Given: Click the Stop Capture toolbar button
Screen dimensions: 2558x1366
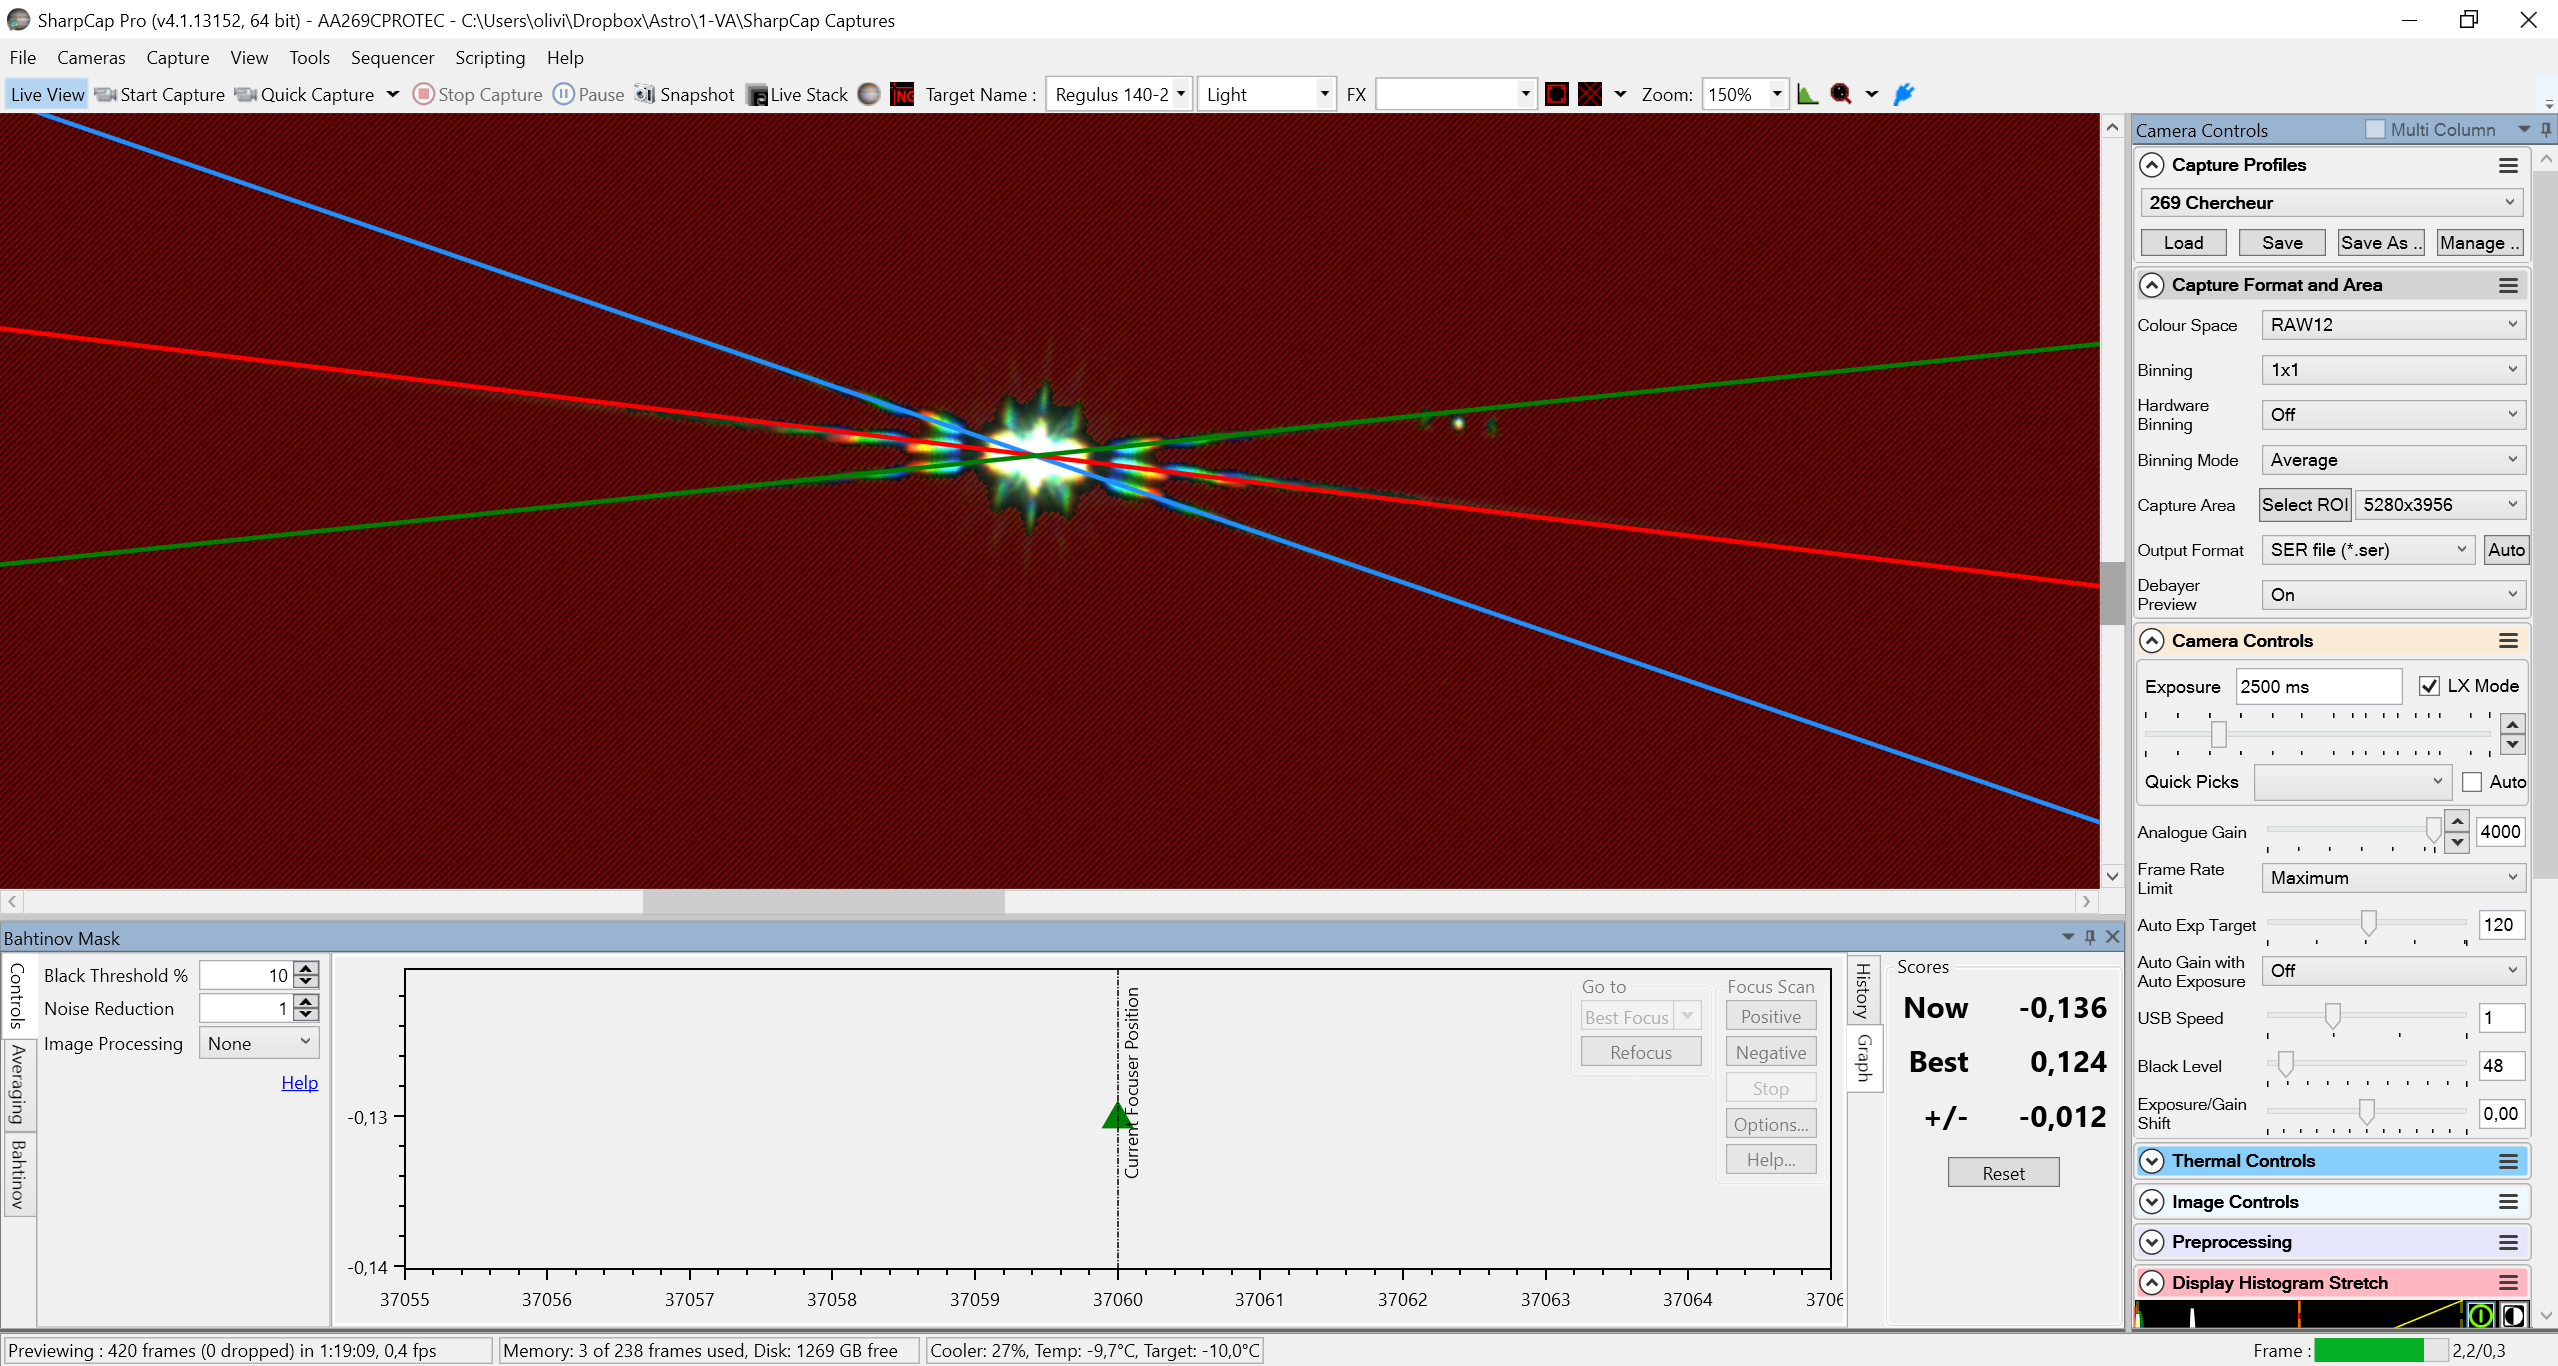Looking at the screenshot, I should [x=478, y=94].
